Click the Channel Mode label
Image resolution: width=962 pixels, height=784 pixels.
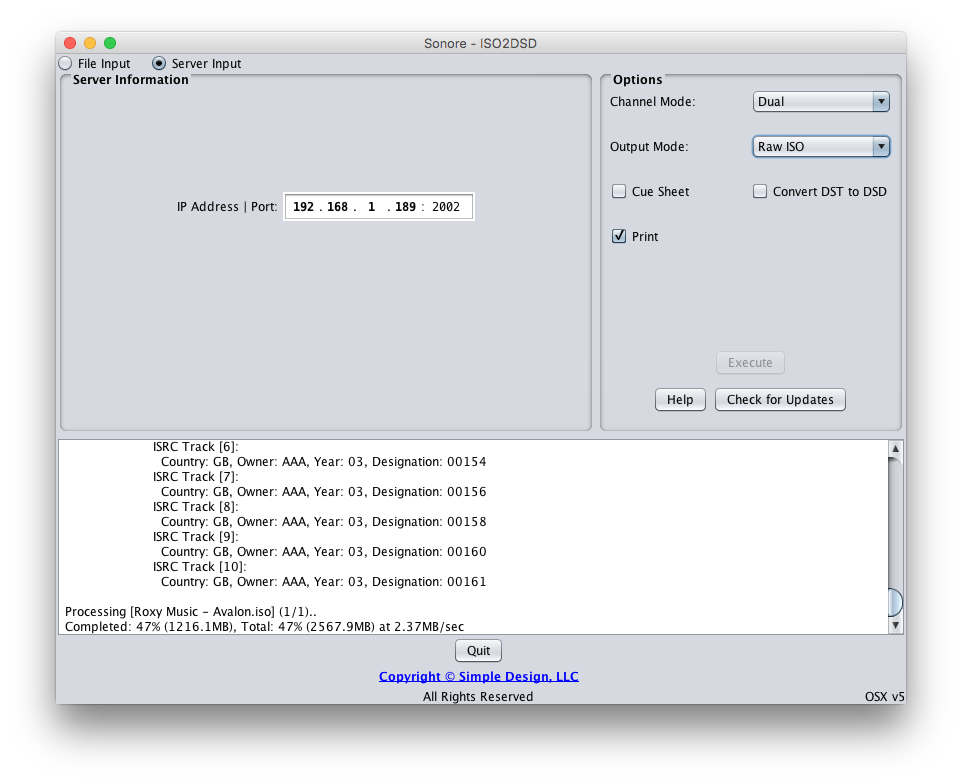652,102
